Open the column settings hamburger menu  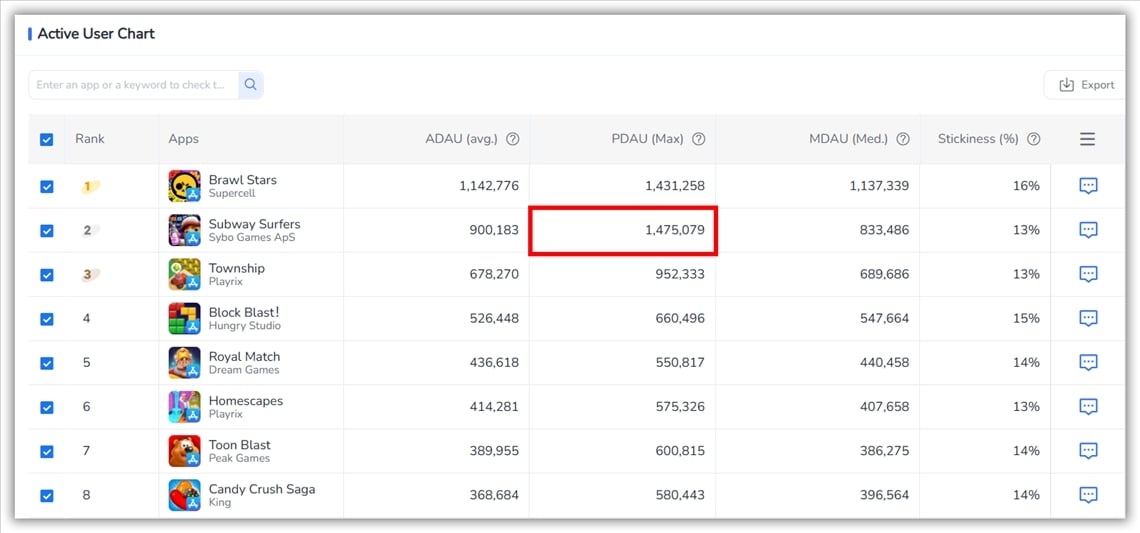click(1087, 139)
